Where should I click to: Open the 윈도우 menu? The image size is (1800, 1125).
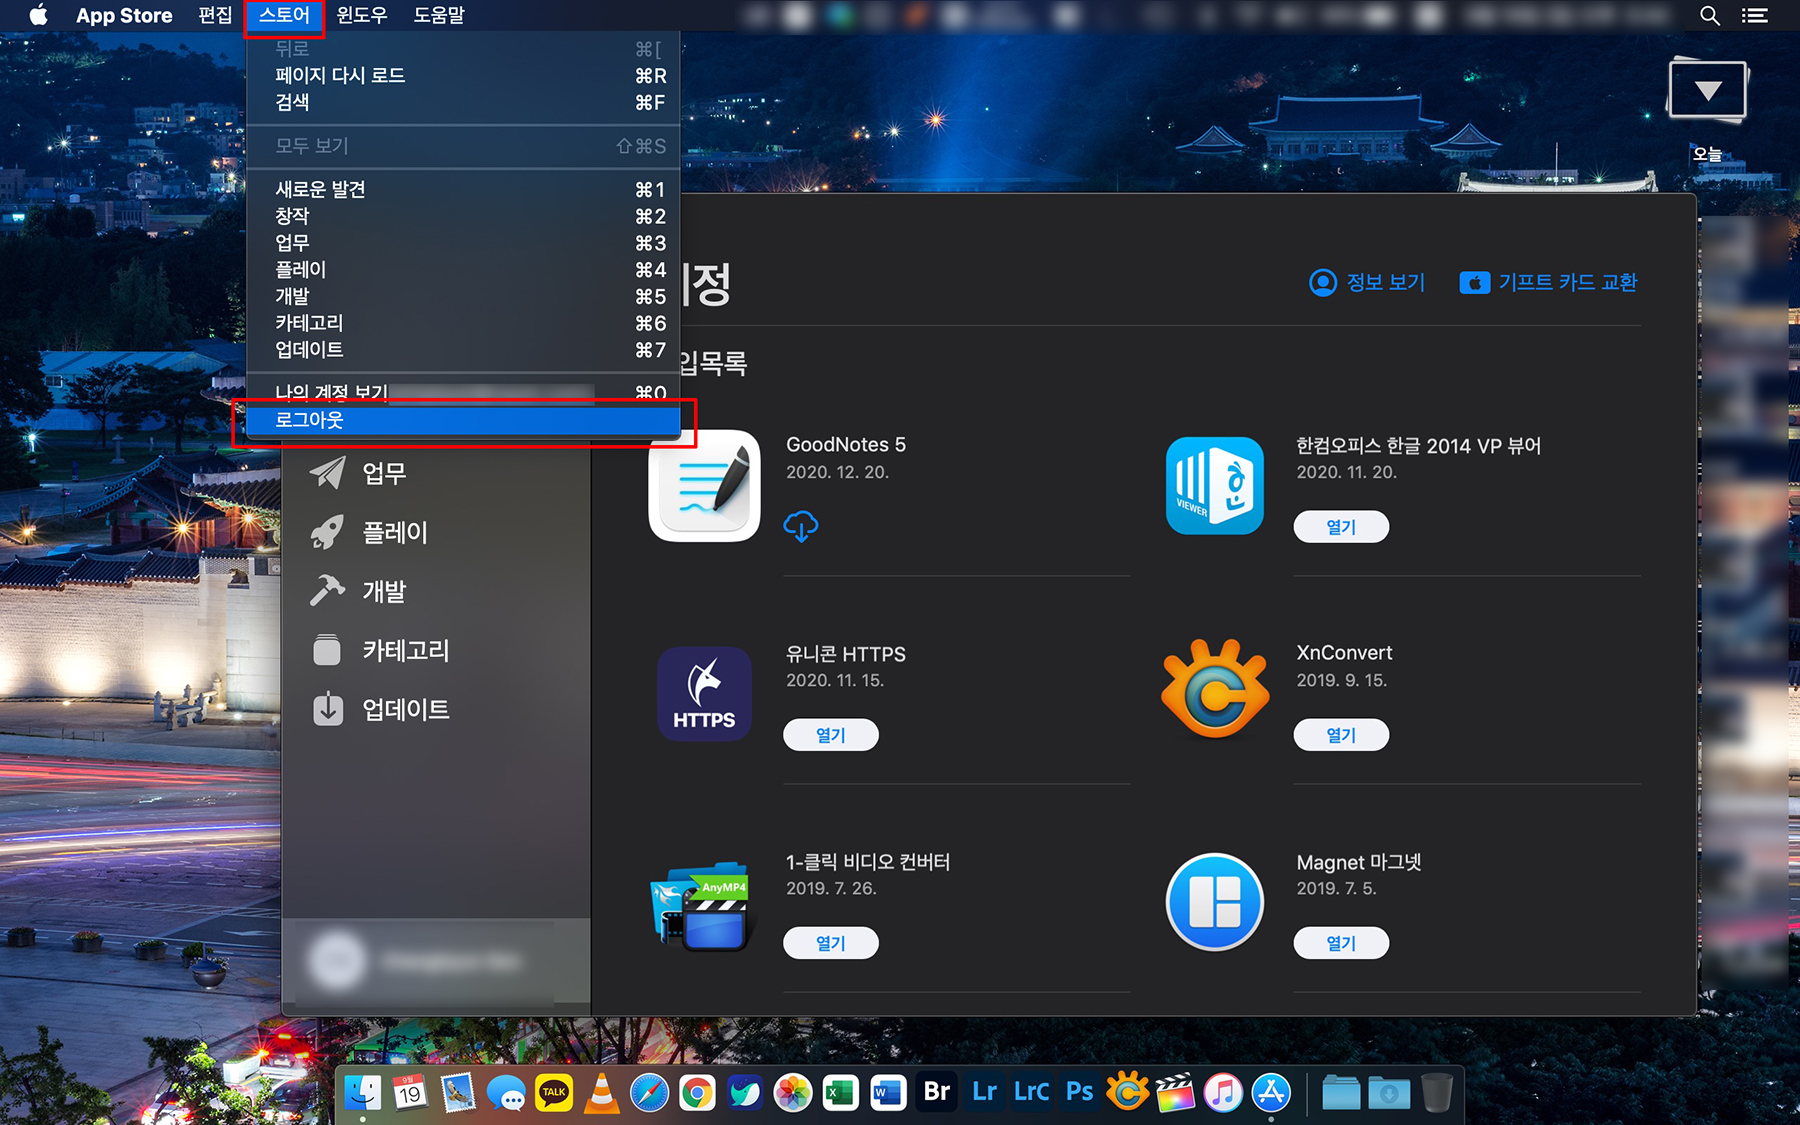click(x=362, y=15)
